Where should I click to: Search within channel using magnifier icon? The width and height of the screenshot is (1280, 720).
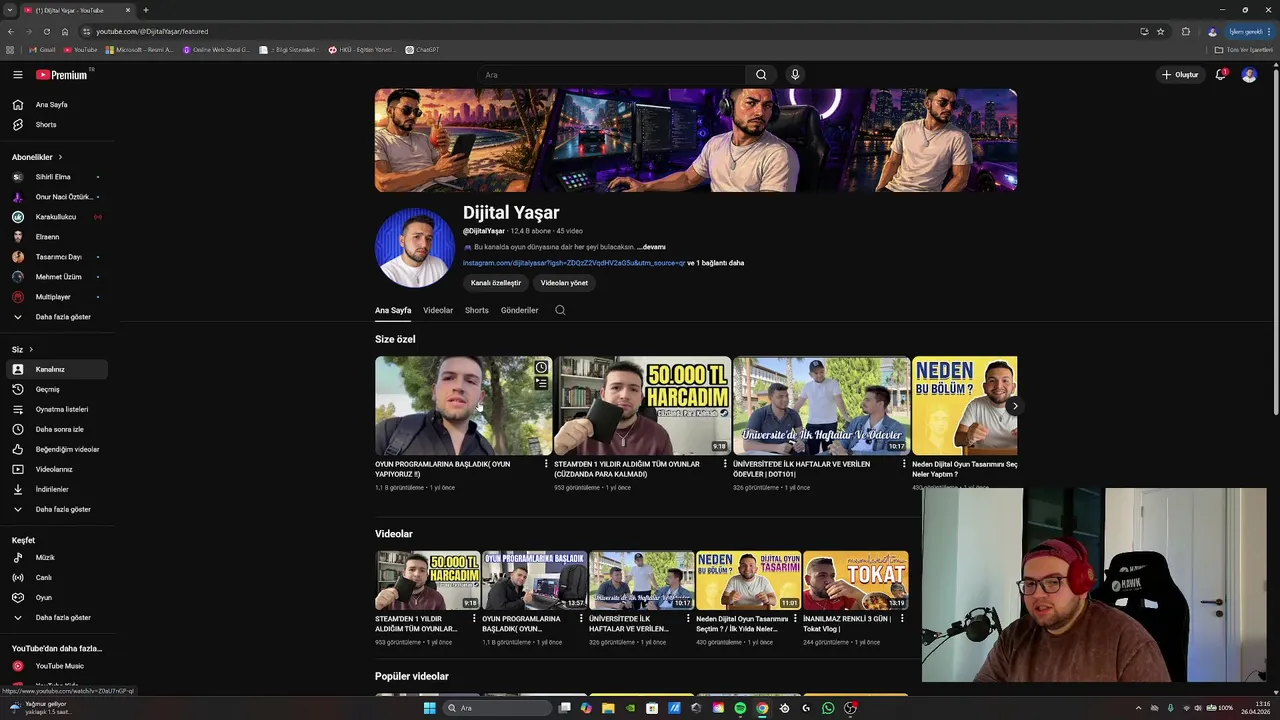560,310
